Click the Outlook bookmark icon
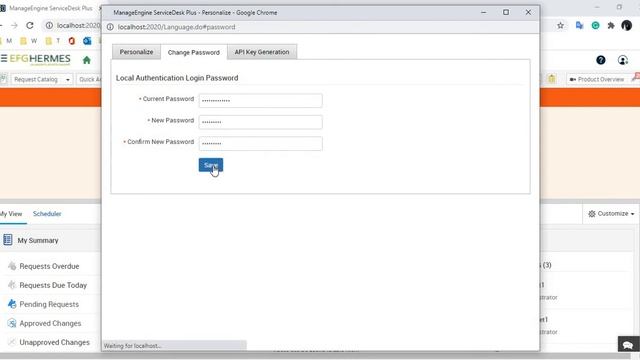640x360 pixels. coord(87,41)
